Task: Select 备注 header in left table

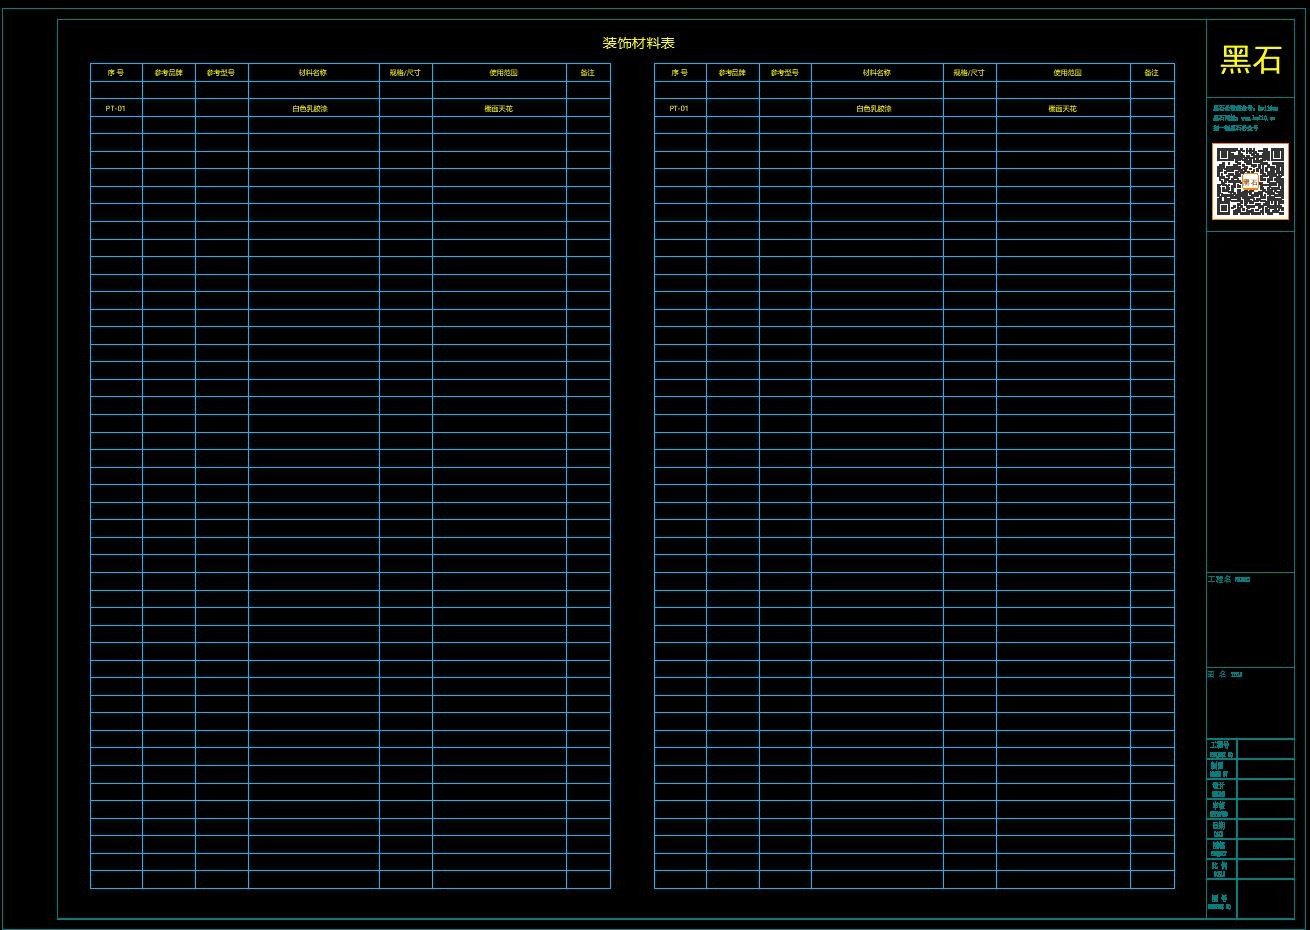Action: tap(587, 73)
